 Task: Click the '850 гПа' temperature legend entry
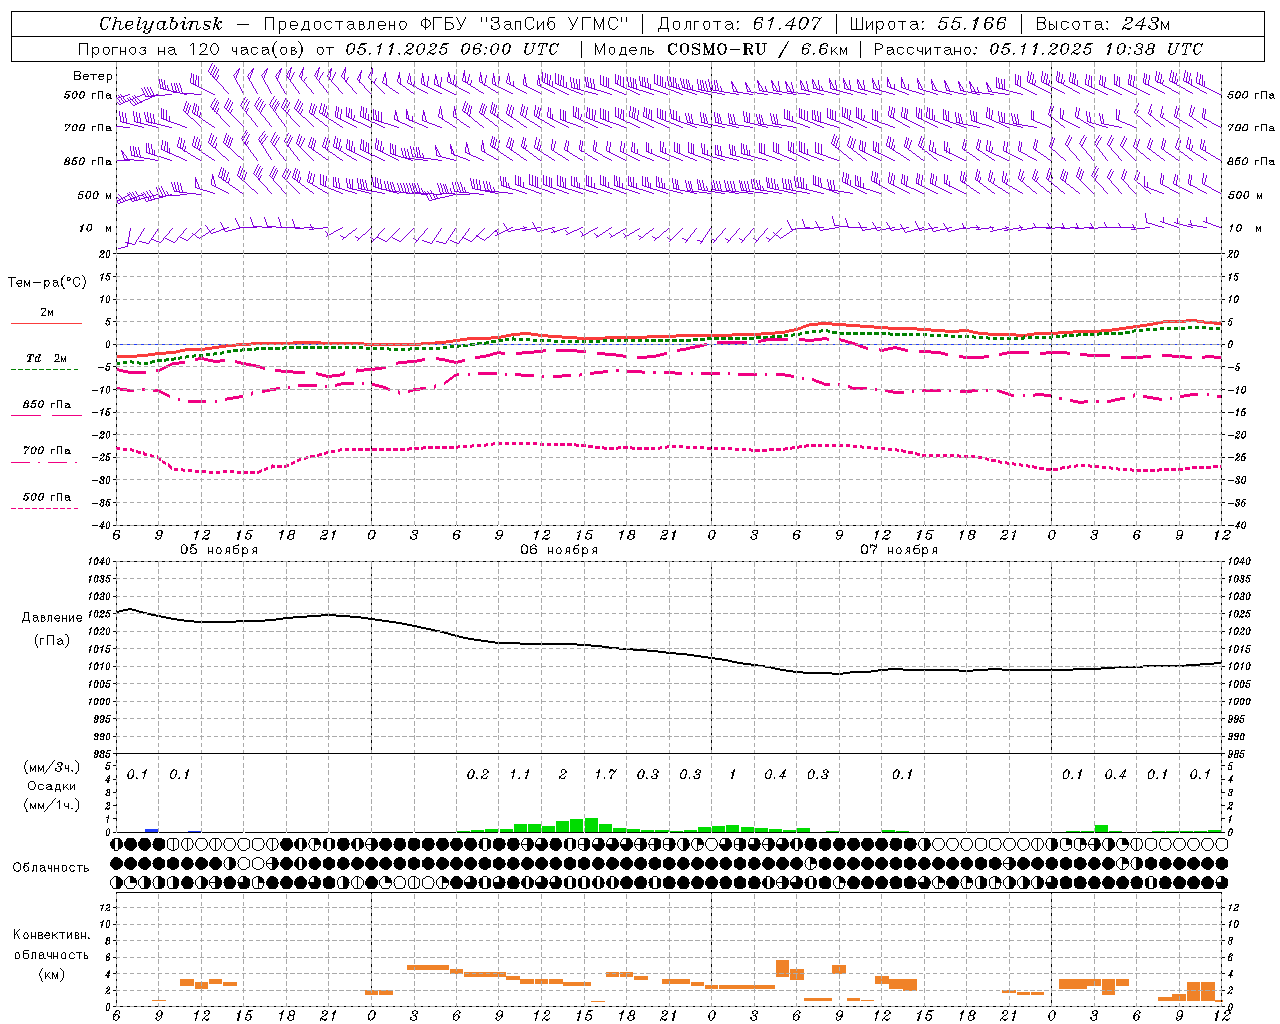46,405
